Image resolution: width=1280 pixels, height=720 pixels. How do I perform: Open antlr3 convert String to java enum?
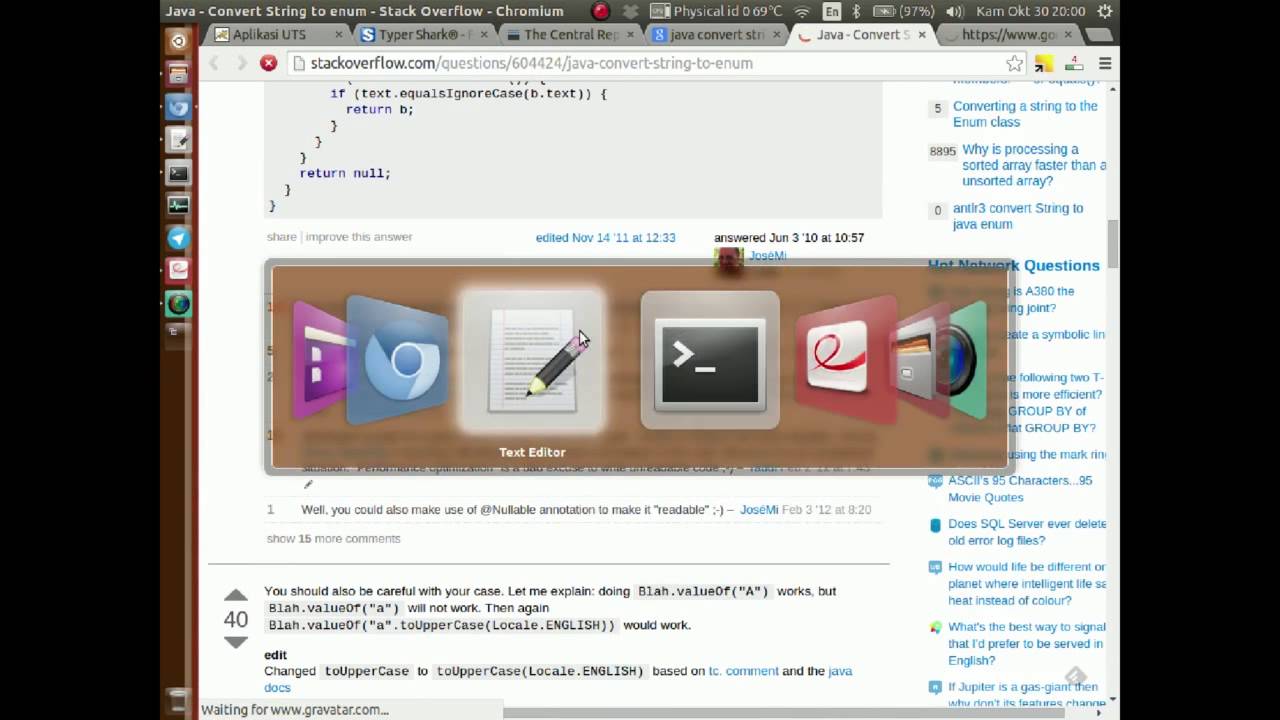[x=1018, y=216]
